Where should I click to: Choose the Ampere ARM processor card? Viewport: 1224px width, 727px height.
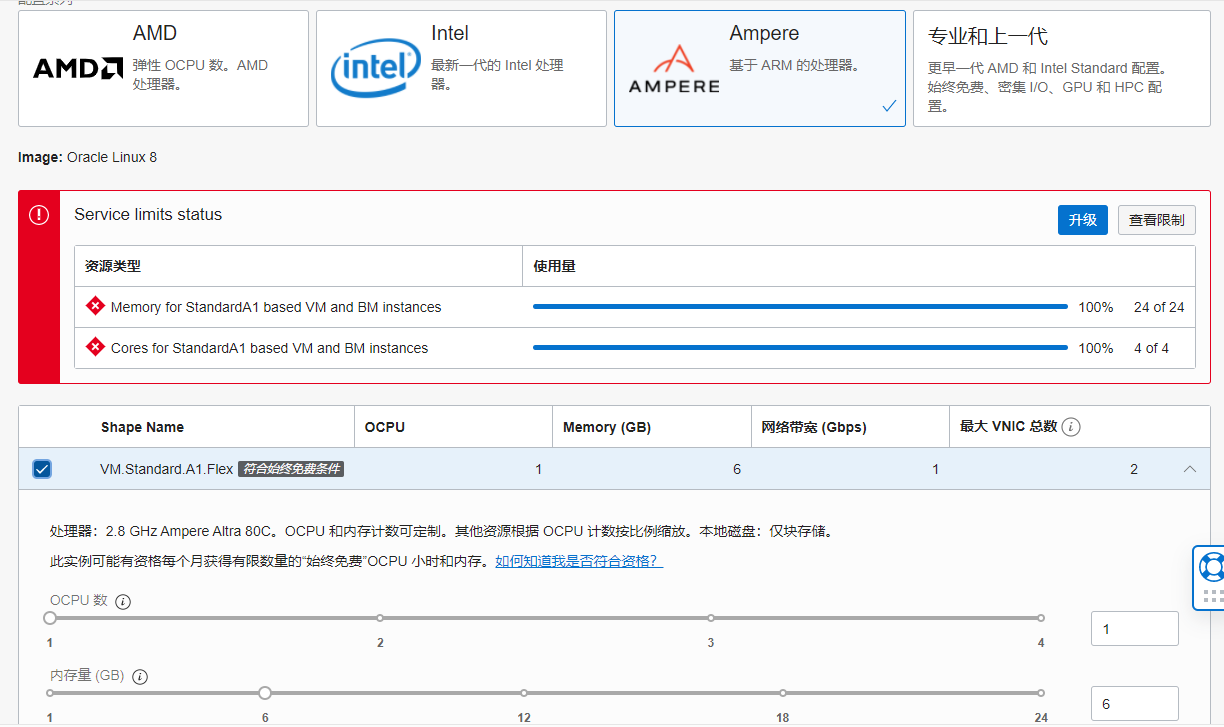(760, 69)
